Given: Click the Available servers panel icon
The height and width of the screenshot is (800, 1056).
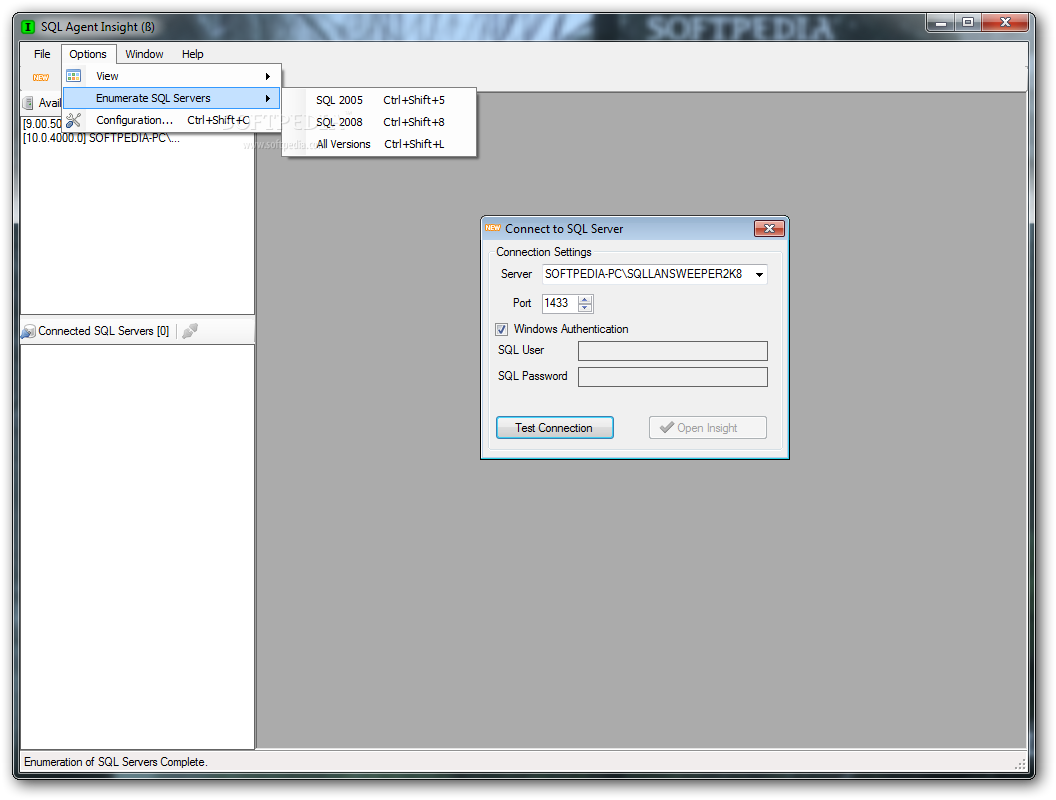Looking at the screenshot, I should point(28,103).
